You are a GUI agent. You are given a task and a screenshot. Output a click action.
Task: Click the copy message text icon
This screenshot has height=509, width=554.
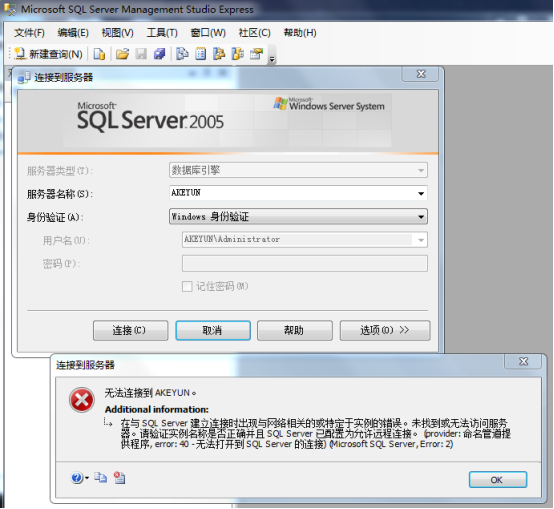[x=100, y=478]
